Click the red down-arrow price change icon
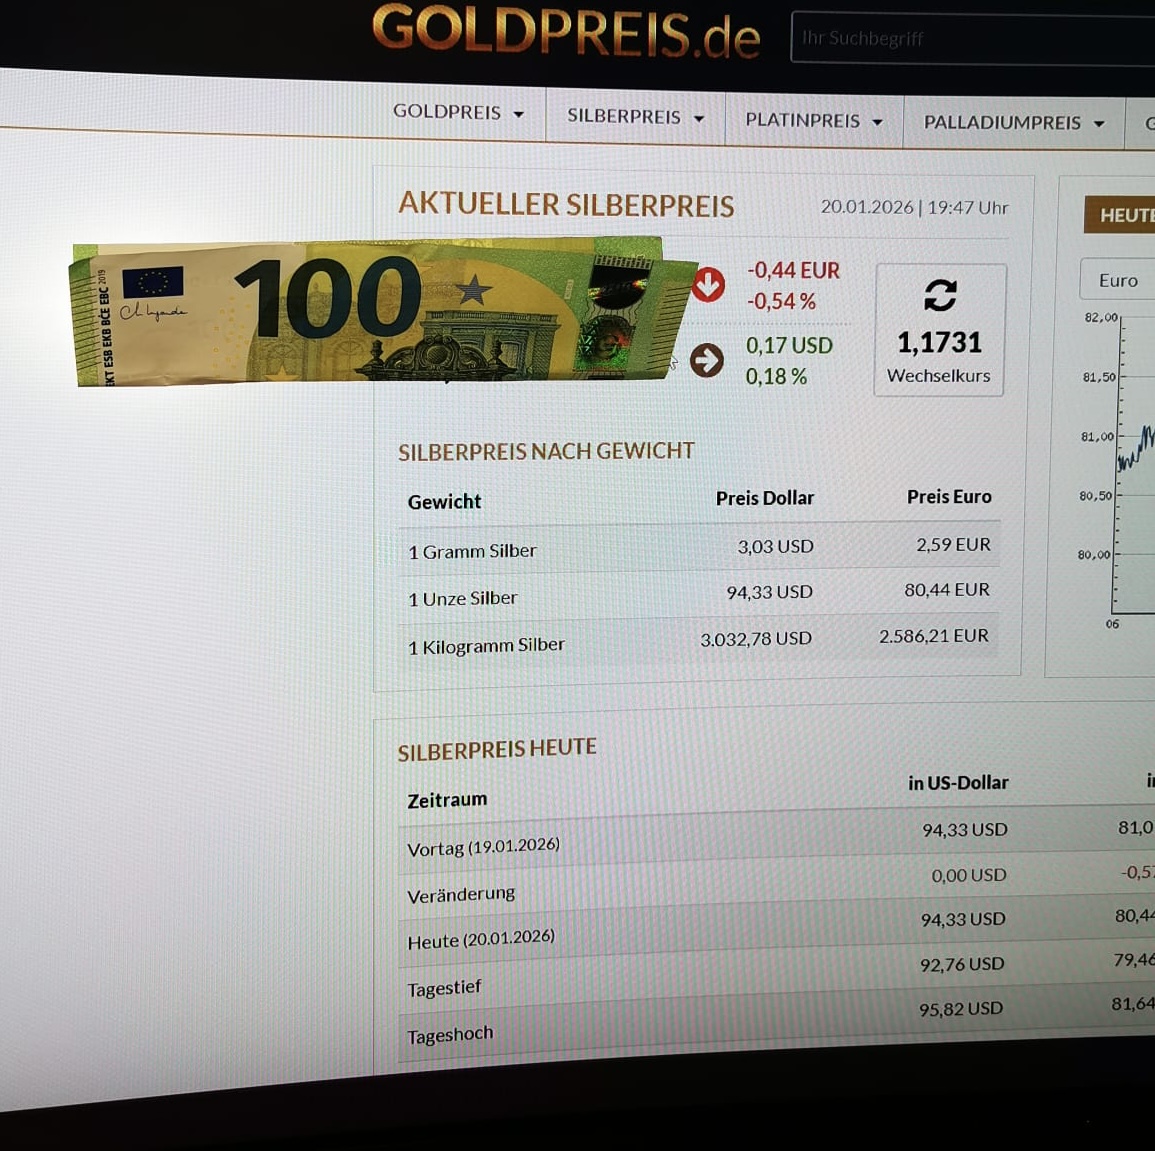The height and width of the screenshot is (1151, 1155). click(x=707, y=285)
